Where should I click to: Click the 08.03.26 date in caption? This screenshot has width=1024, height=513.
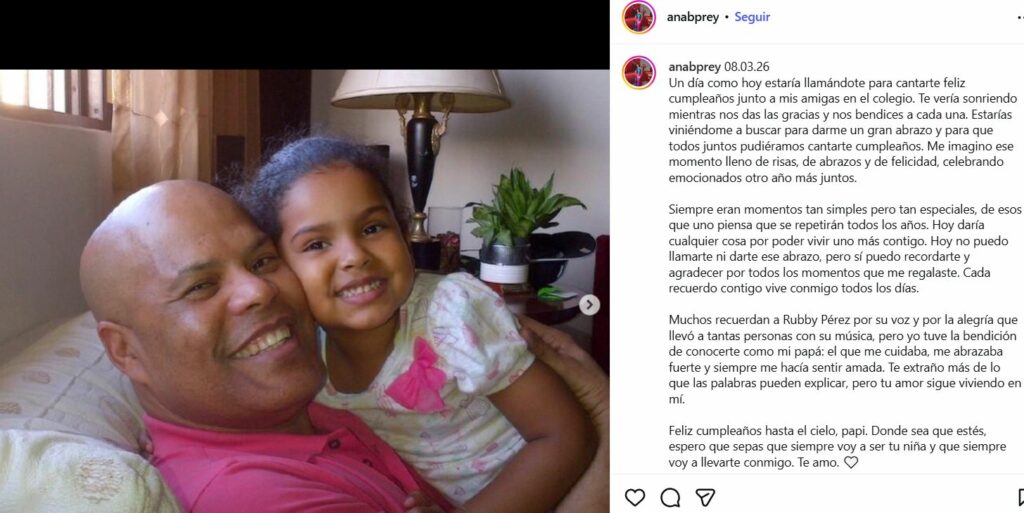[746, 67]
